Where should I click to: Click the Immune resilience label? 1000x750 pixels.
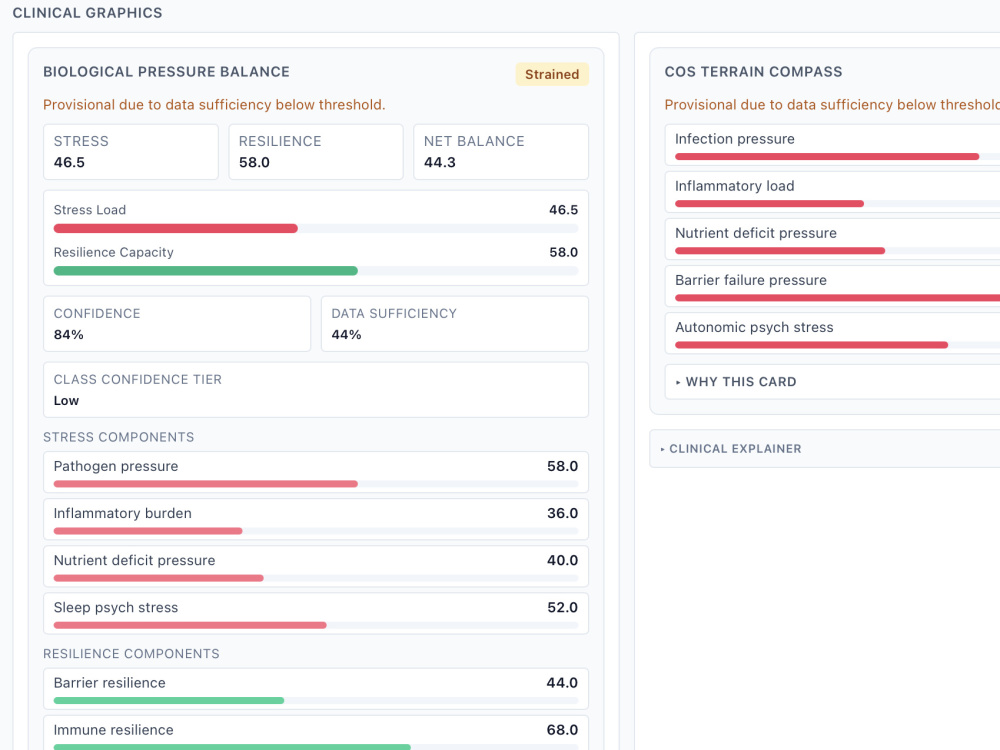click(114, 730)
